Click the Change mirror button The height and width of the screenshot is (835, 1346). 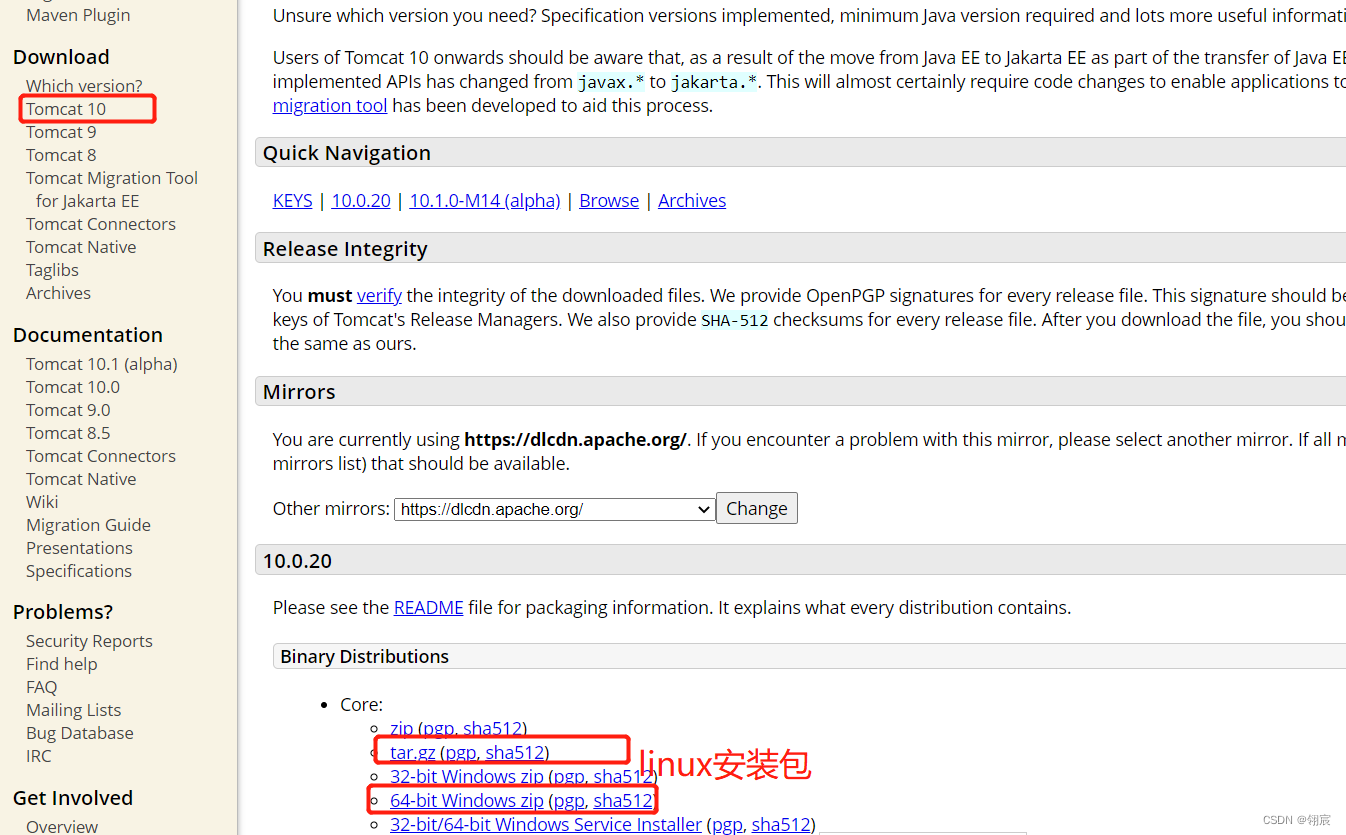757,508
